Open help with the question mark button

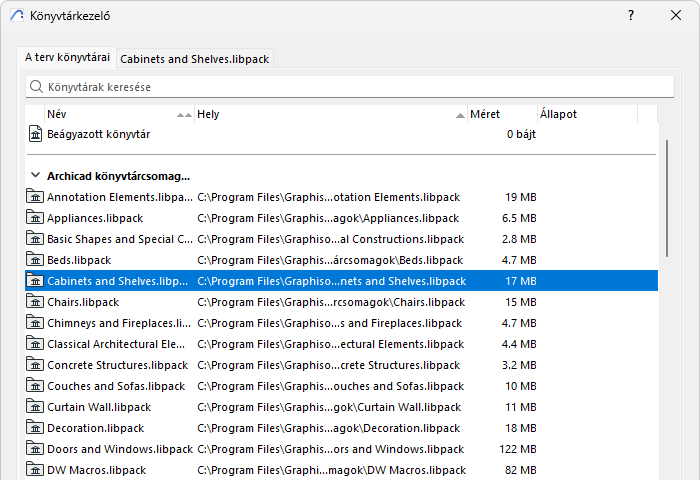point(630,16)
